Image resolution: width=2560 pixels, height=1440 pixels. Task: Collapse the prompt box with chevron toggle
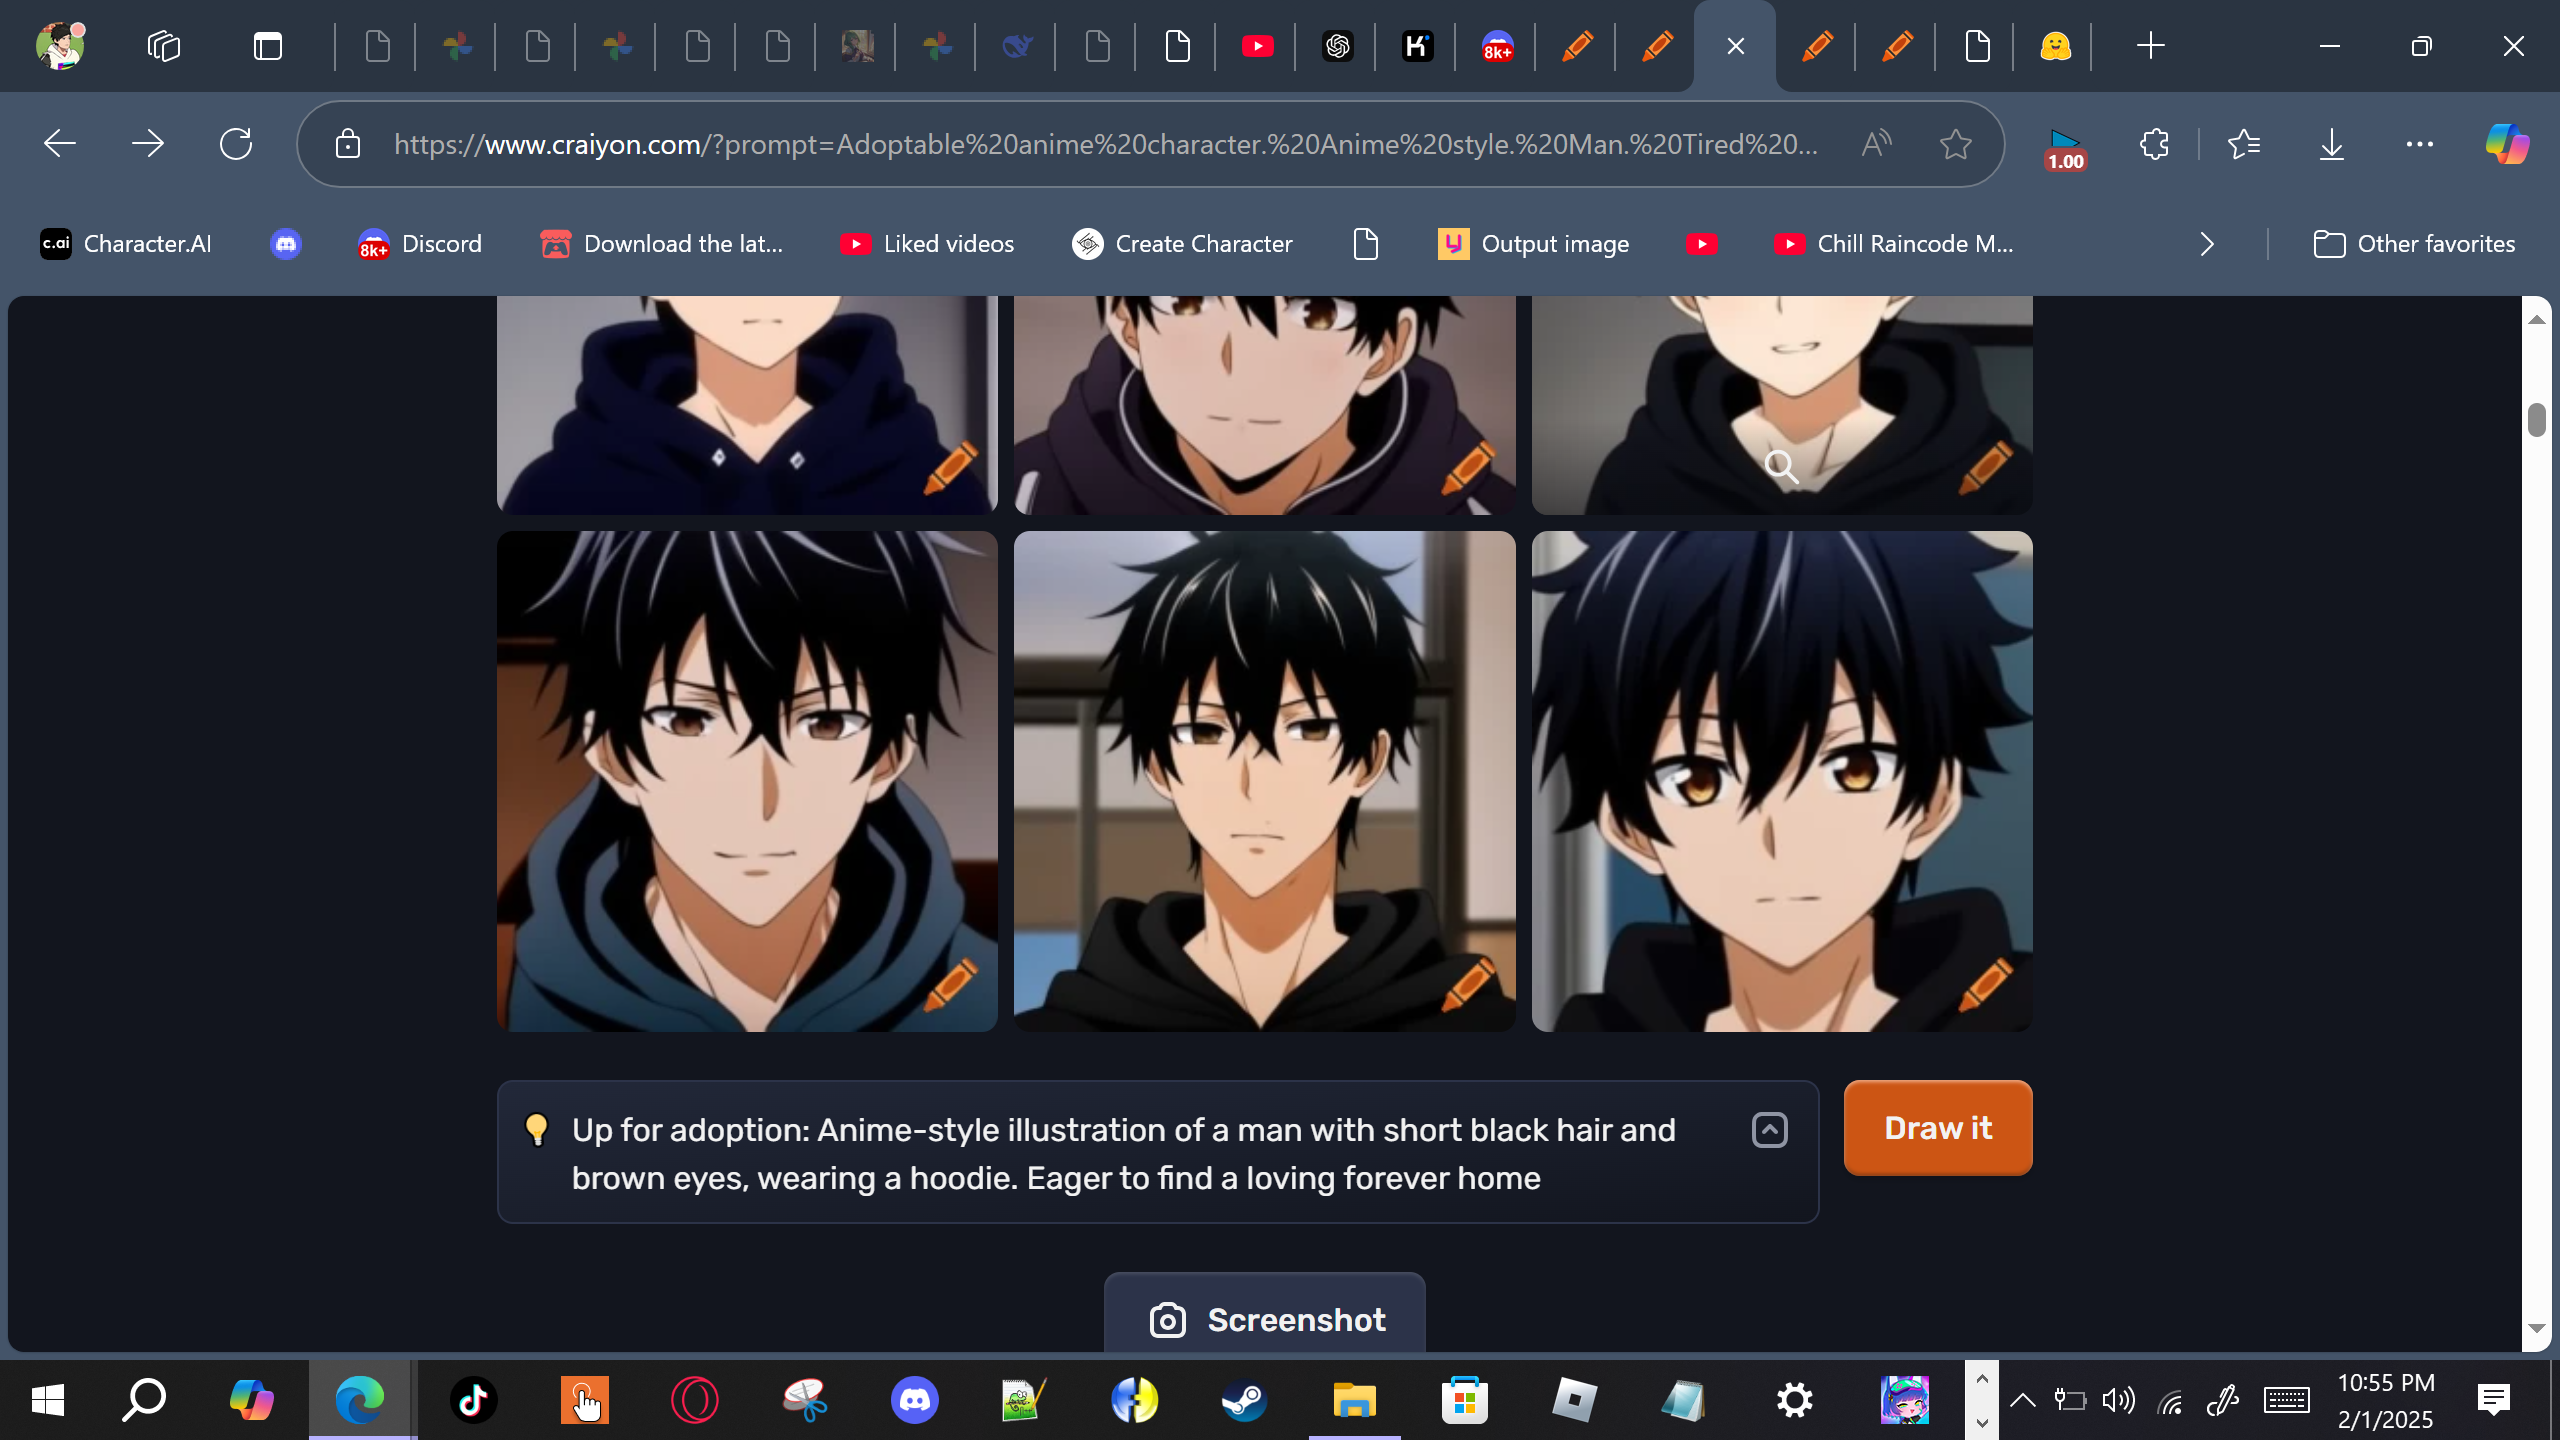pos(1769,1130)
